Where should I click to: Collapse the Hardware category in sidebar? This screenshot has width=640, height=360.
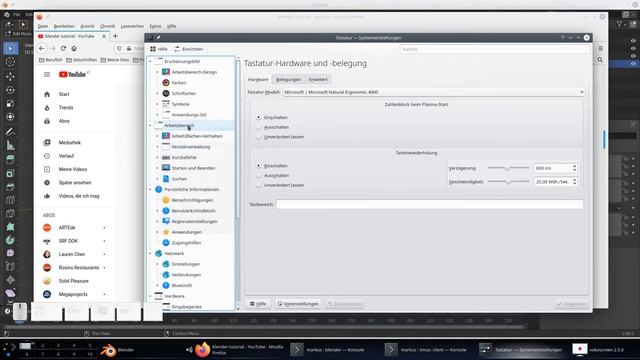point(150,296)
